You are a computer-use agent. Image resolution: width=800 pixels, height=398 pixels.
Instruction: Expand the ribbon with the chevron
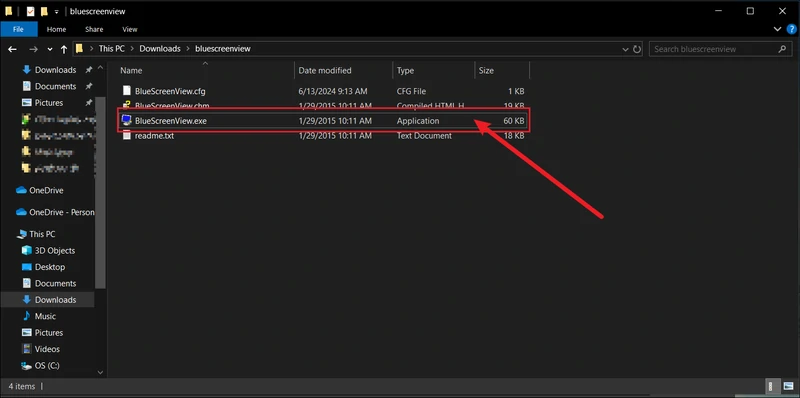pyautogui.click(x=778, y=29)
